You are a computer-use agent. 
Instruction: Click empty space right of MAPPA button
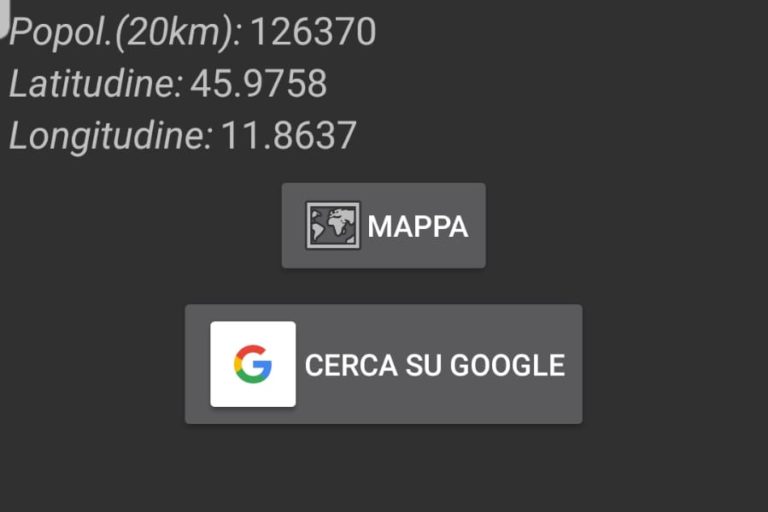[x=620, y=225]
